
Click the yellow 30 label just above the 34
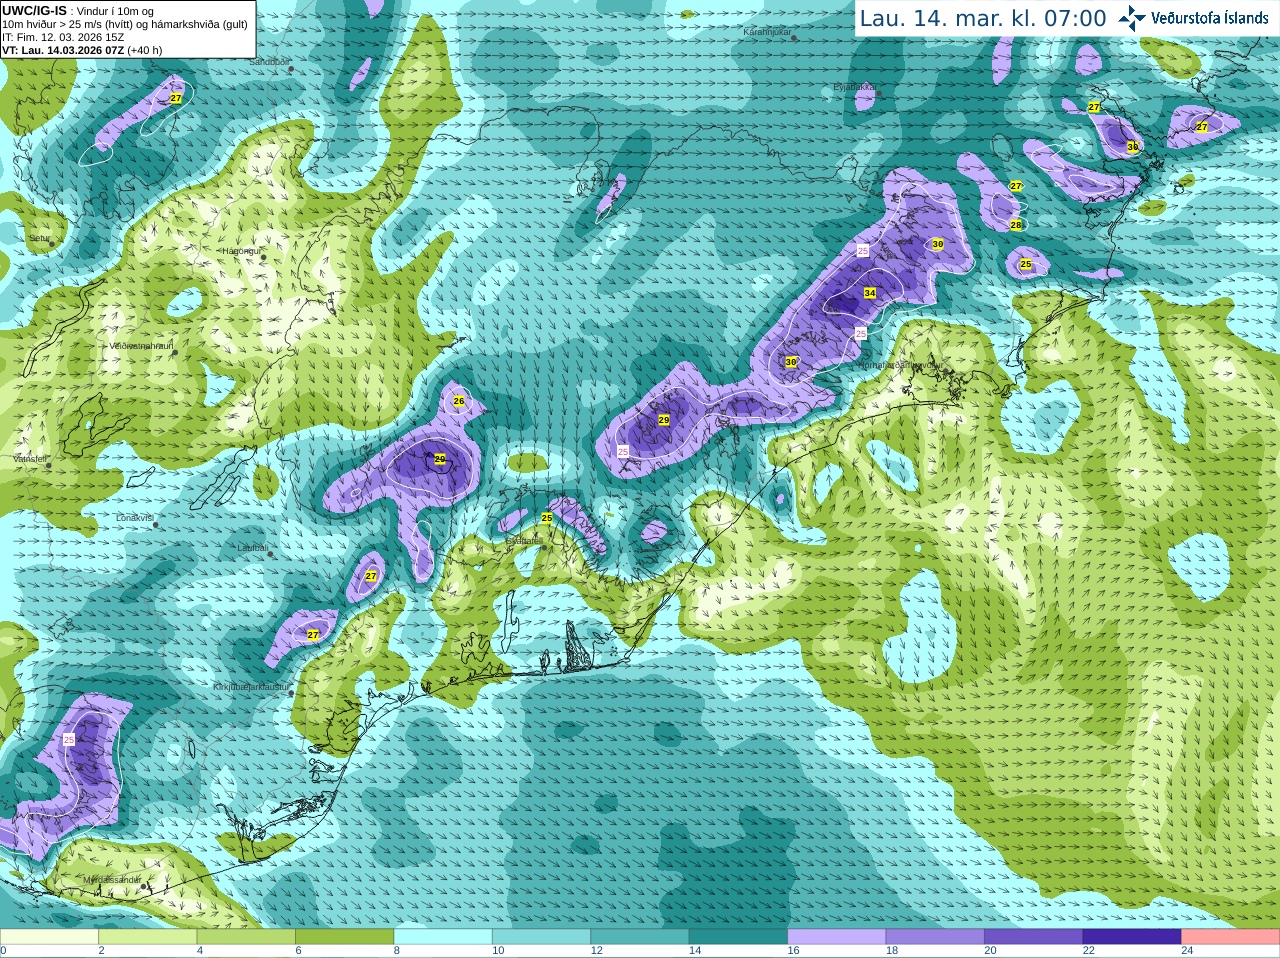coord(938,244)
